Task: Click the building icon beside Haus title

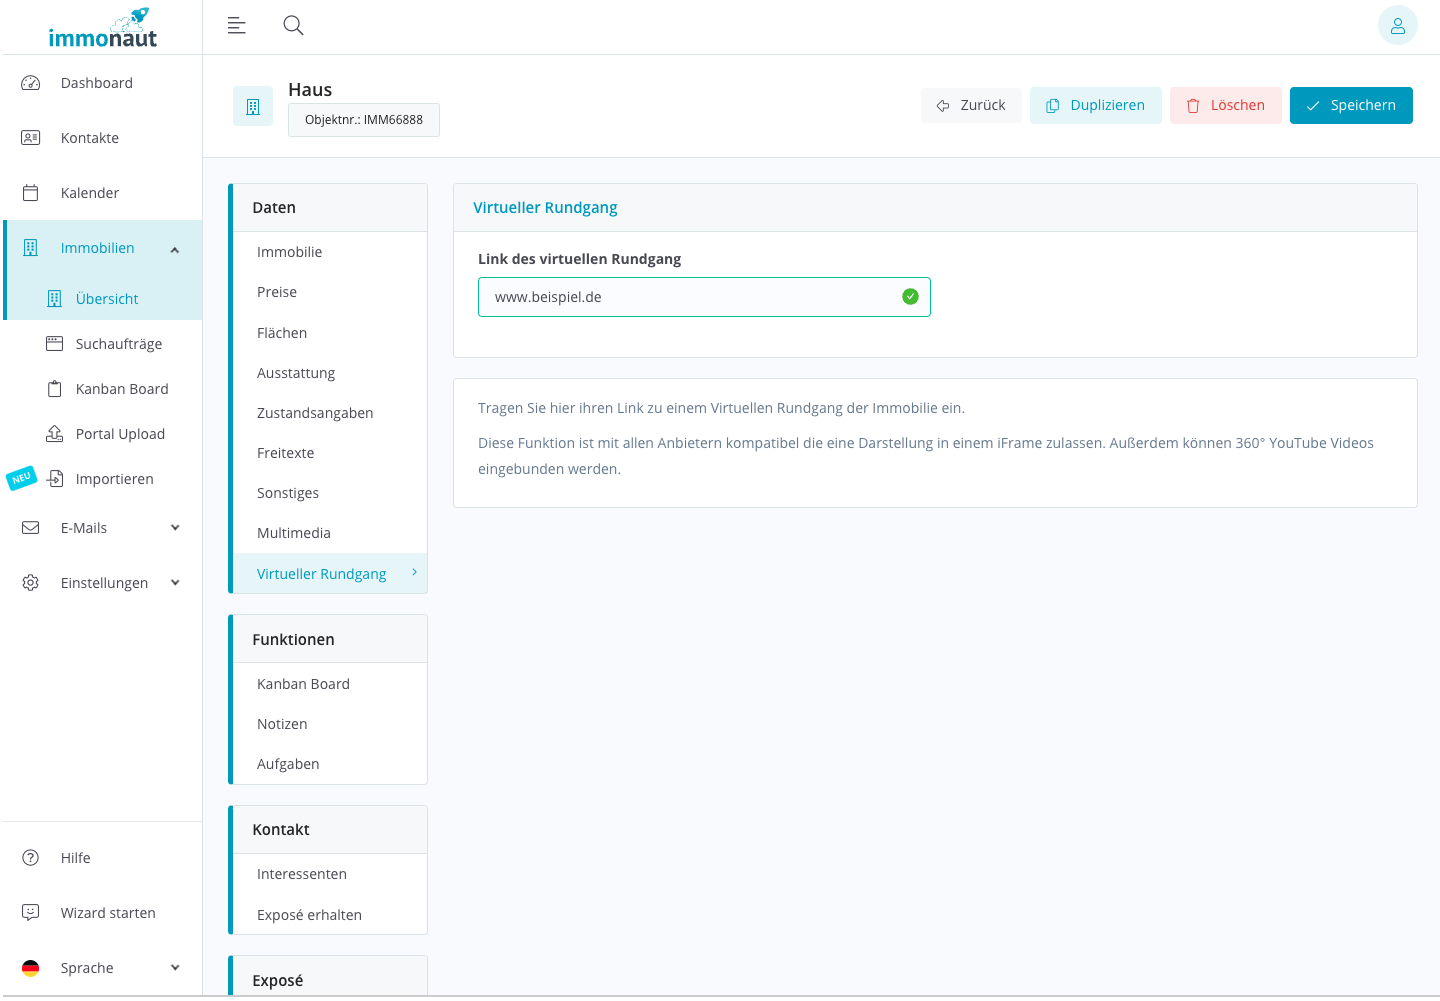Action: pyautogui.click(x=253, y=106)
